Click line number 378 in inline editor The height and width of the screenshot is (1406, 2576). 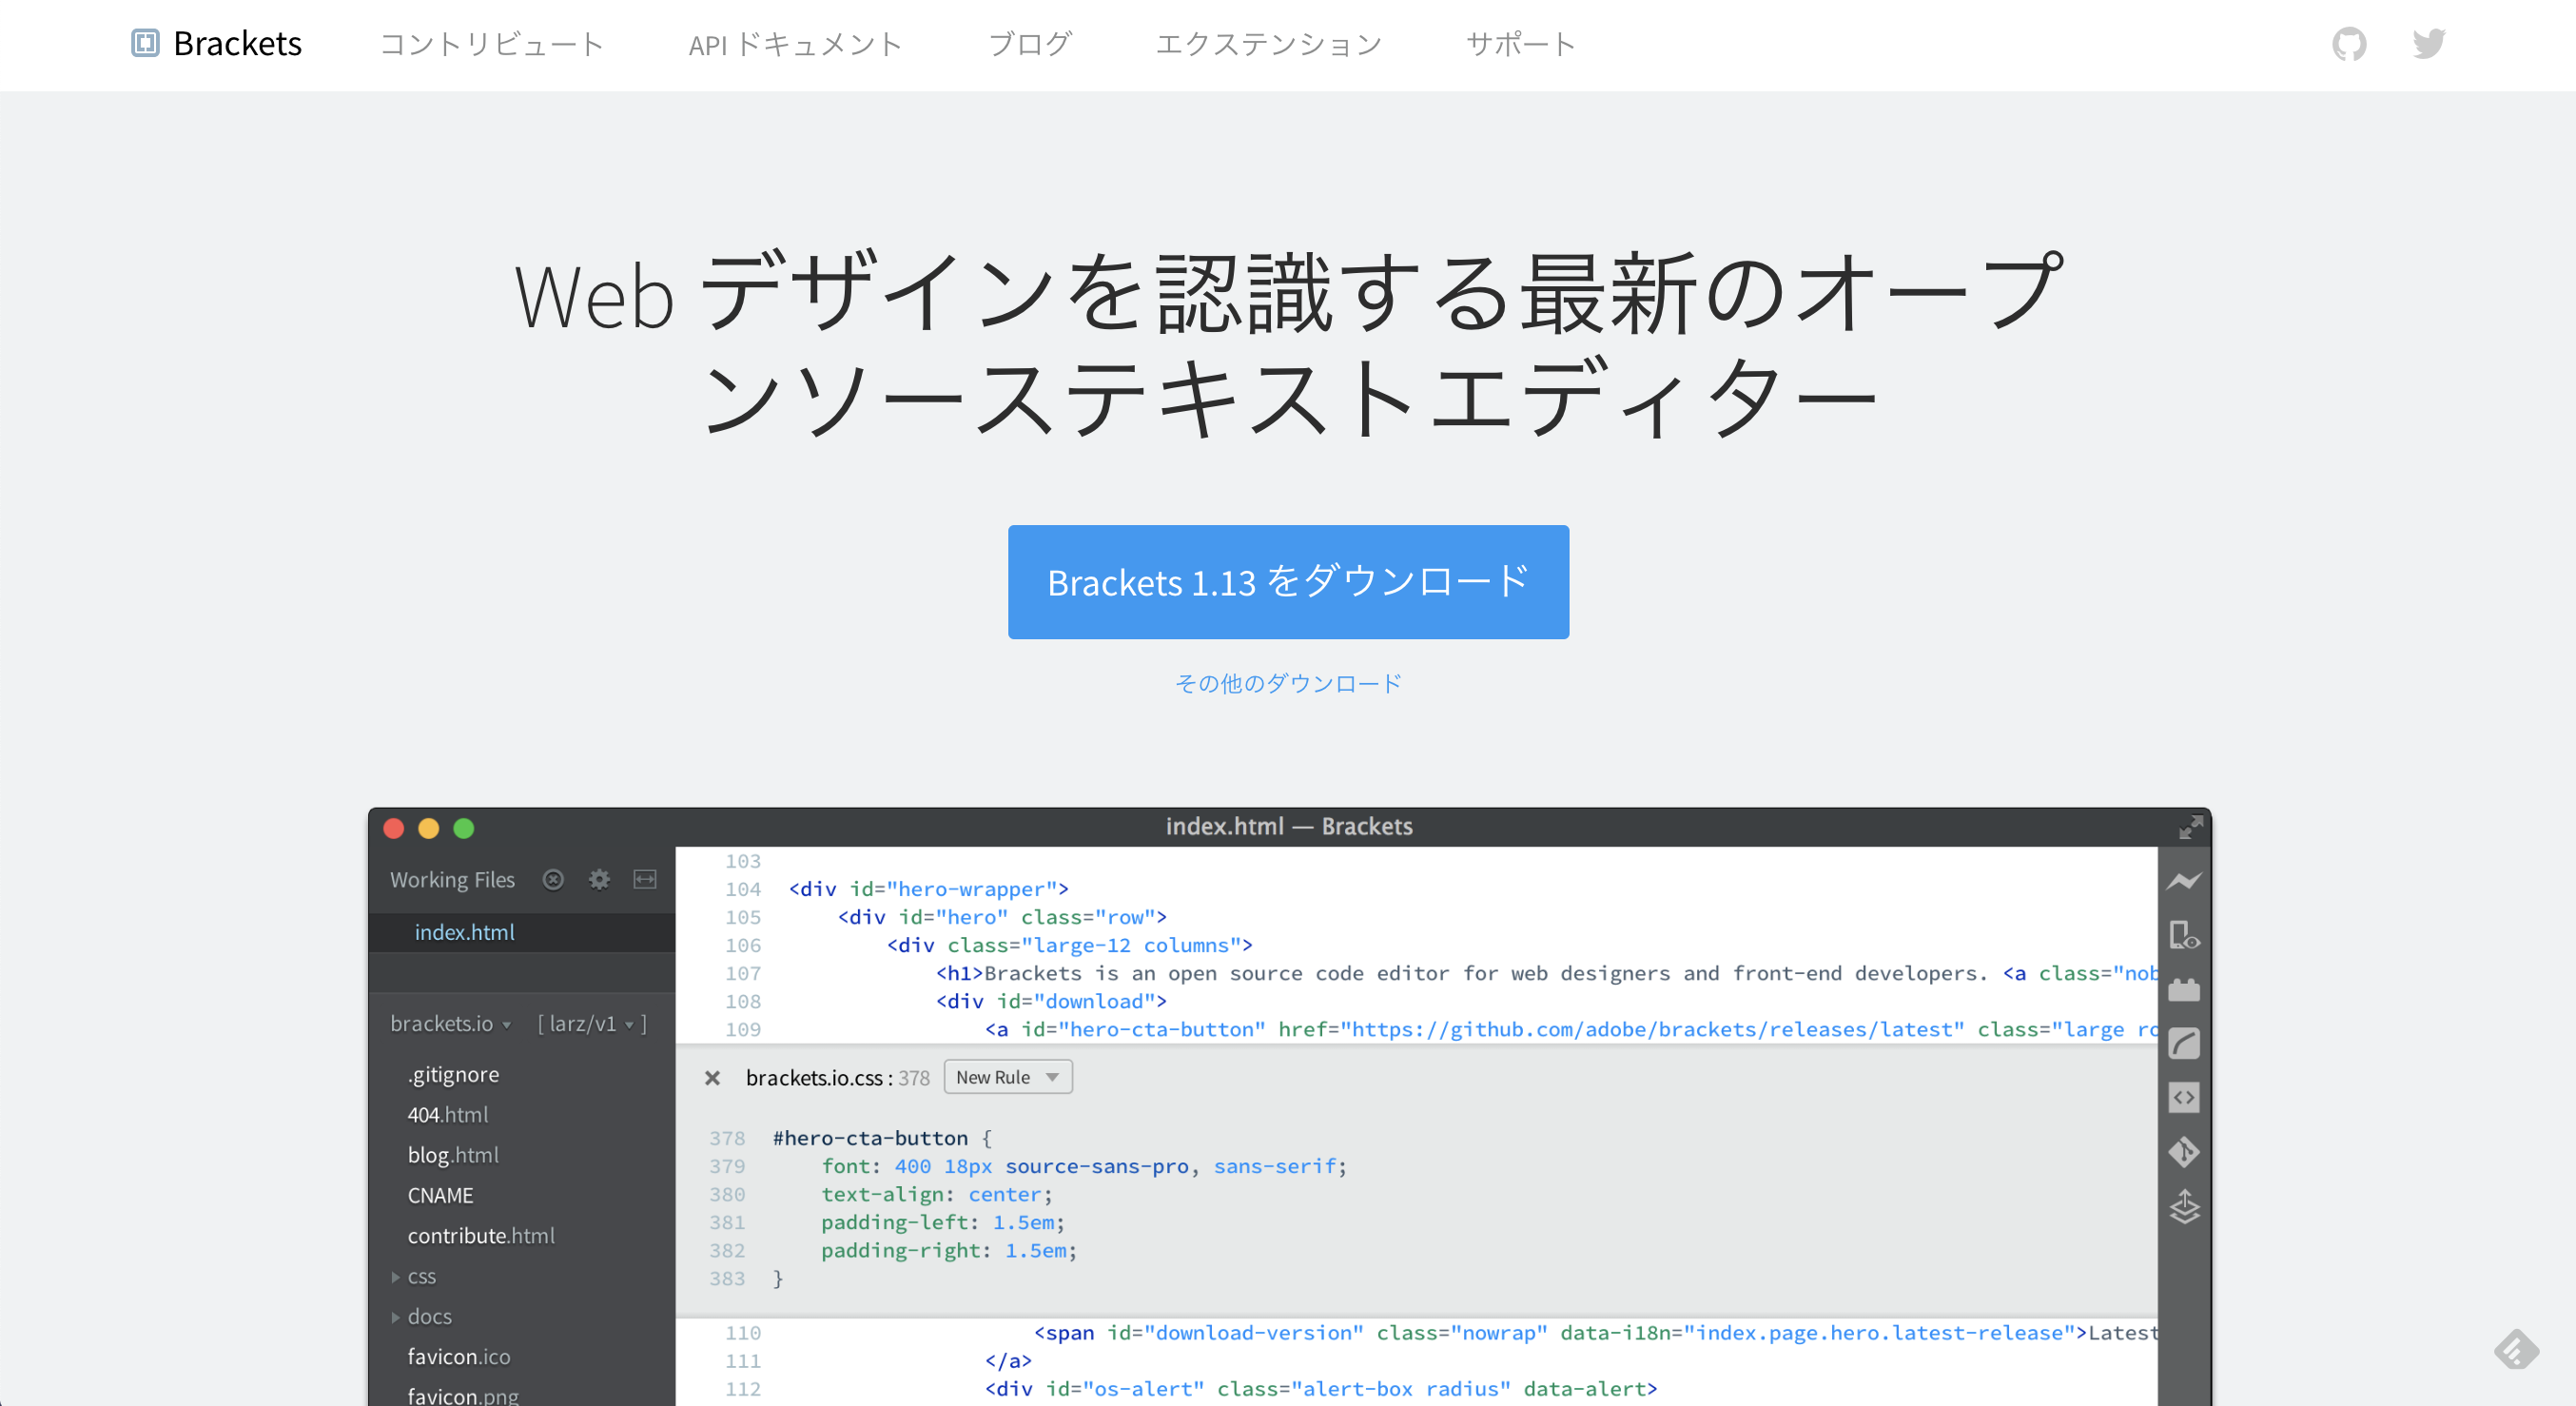pos(727,1138)
